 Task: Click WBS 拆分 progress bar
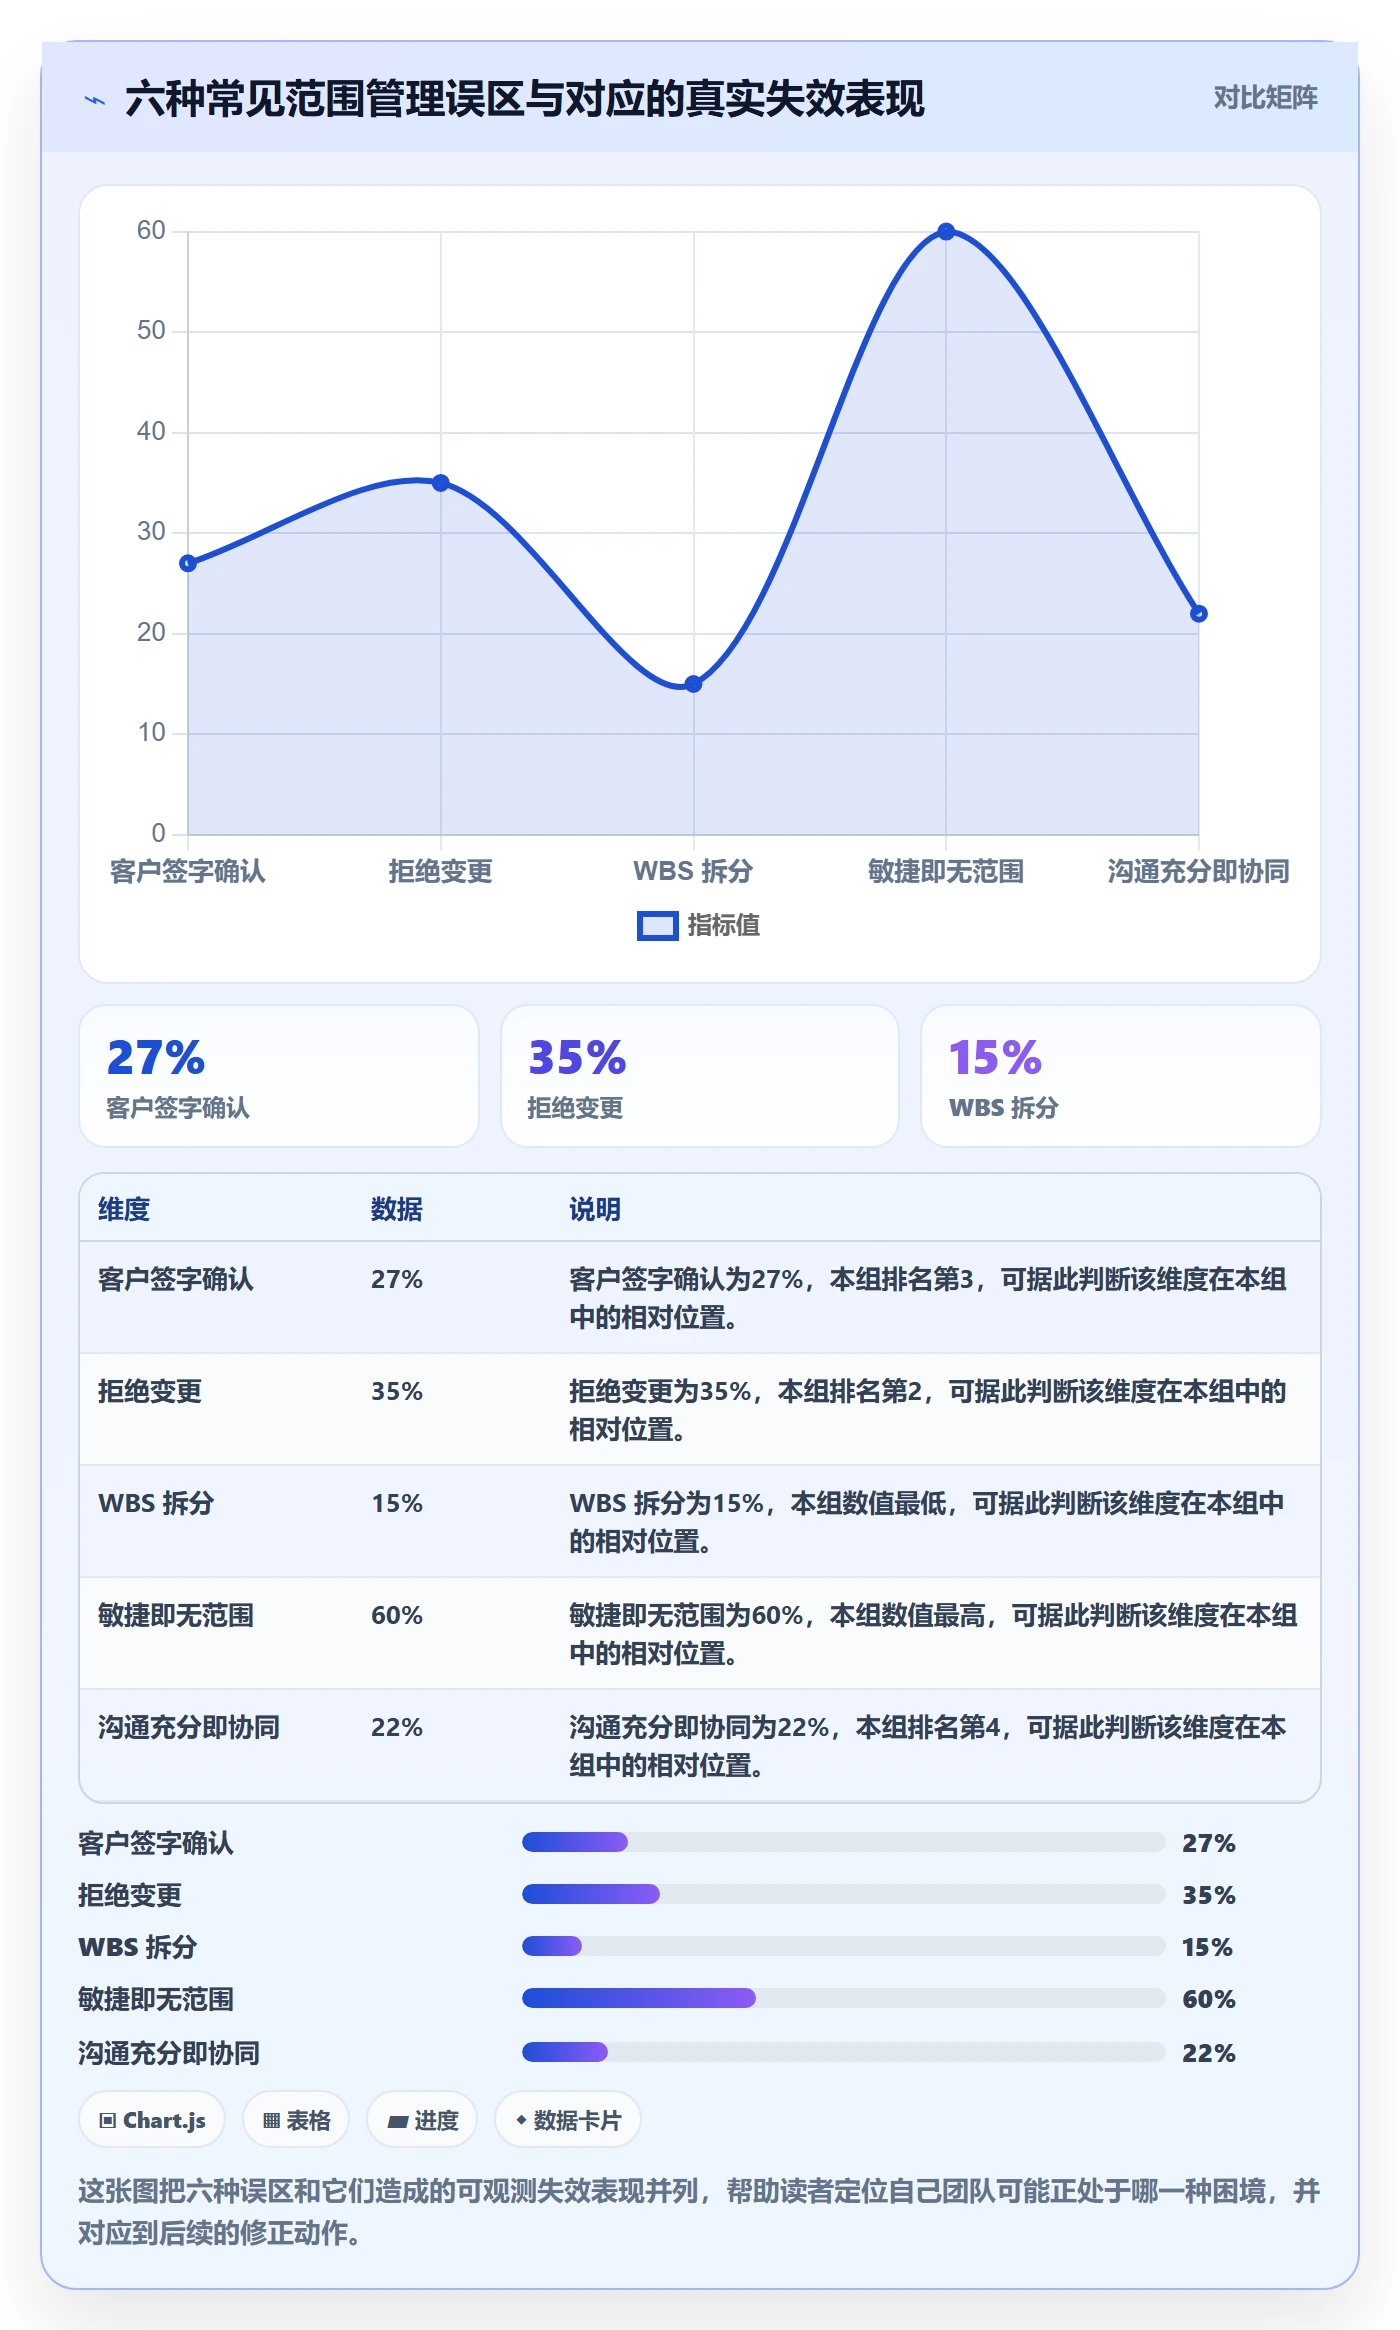tap(843, 1946)
